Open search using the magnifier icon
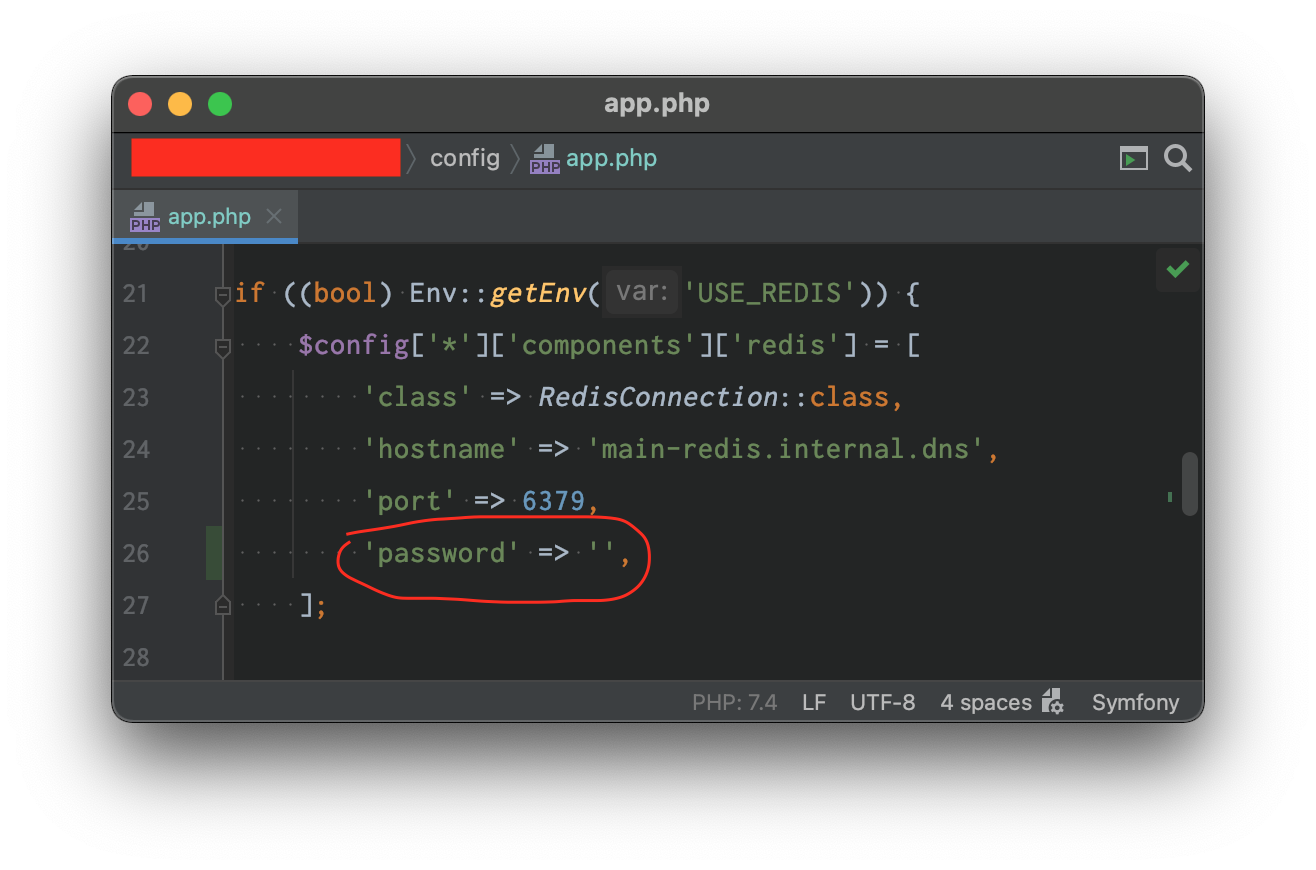Viewport: 1316px width, 870px height. click(1177, 157)
